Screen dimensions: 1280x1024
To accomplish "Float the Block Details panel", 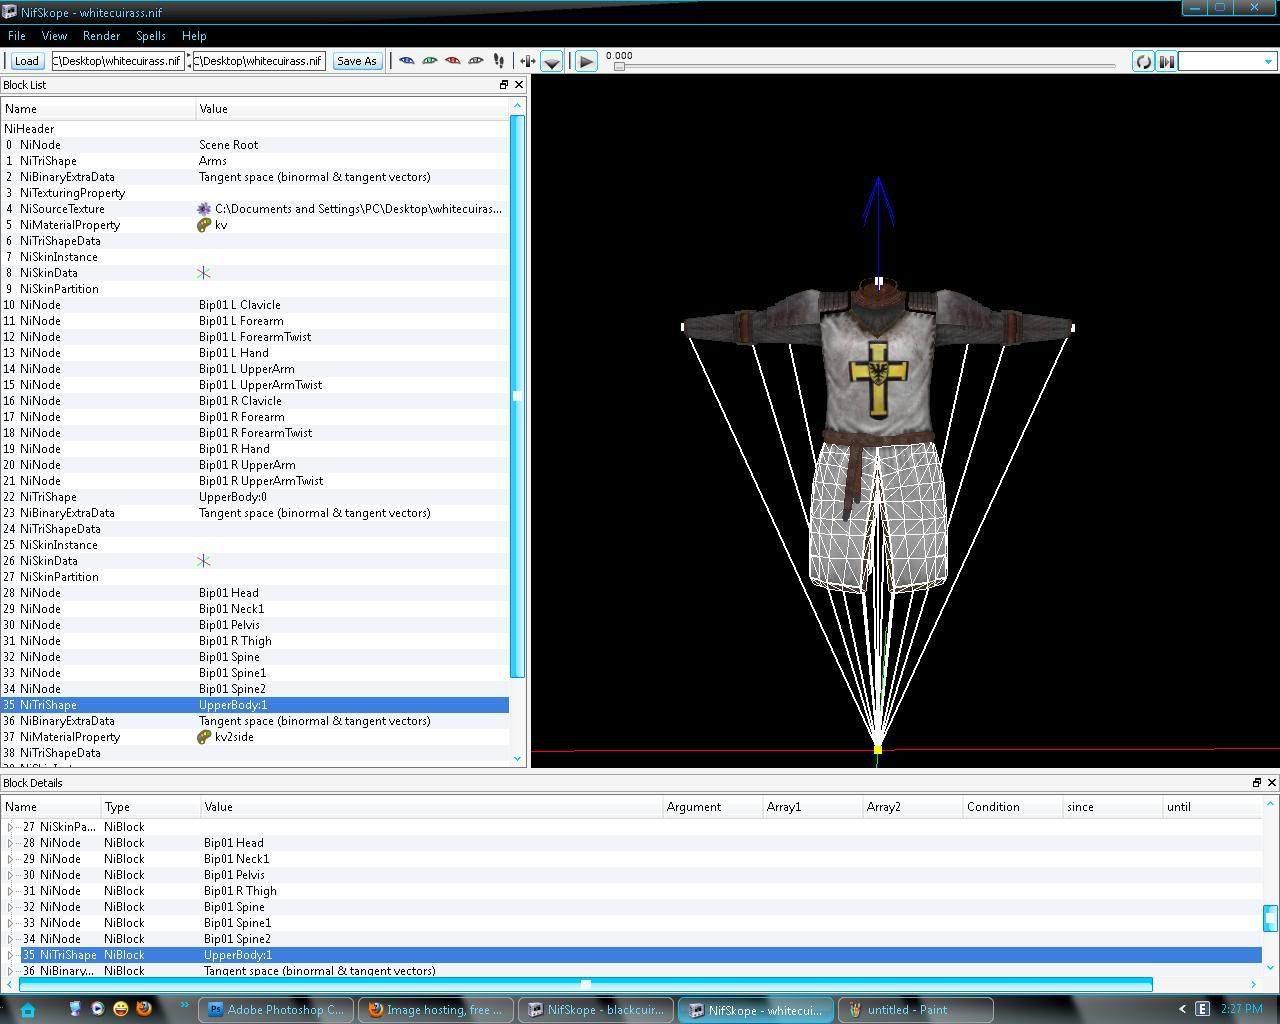I will pyautogui.click(x=1257, y=783).
